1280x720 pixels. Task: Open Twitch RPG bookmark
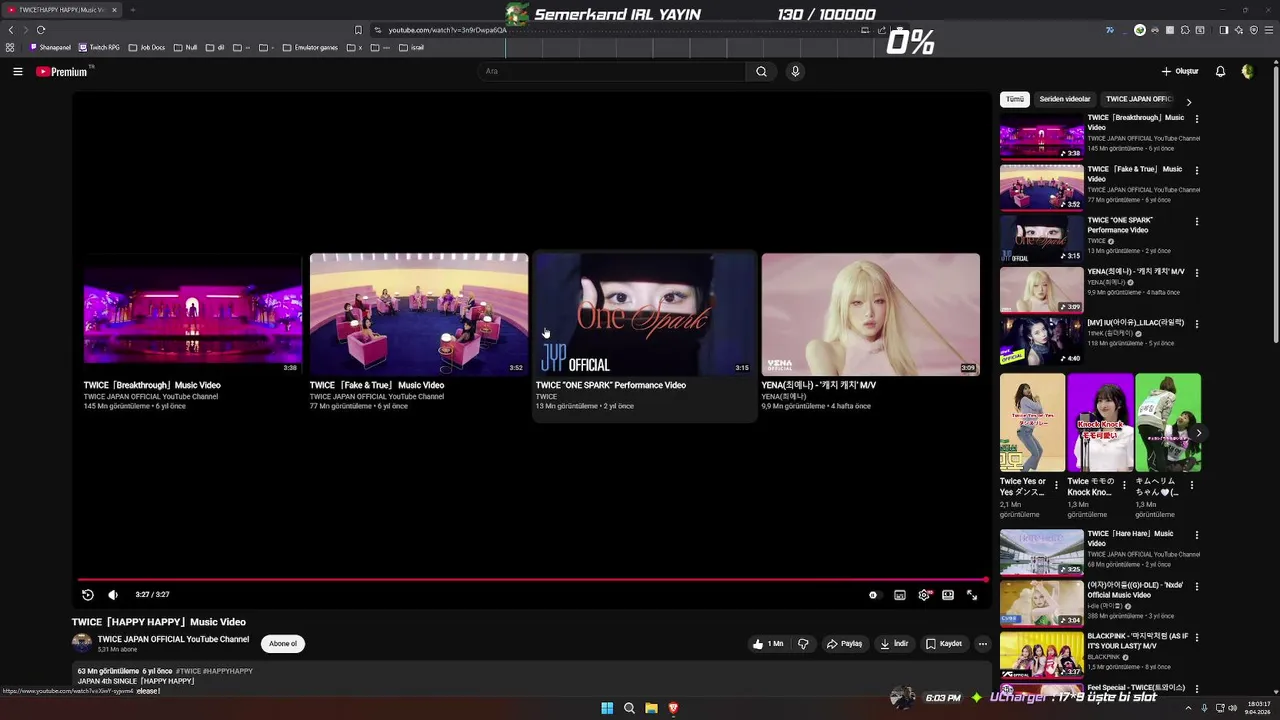click(99, 47)
